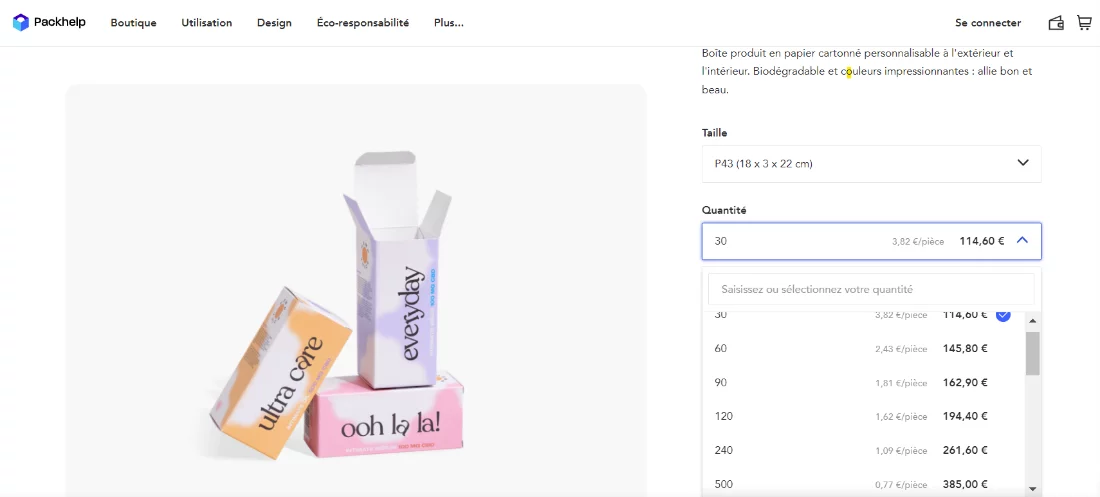Click the Se connecter link
Viewport: 1100px width, 497px height.
[988, 23]
